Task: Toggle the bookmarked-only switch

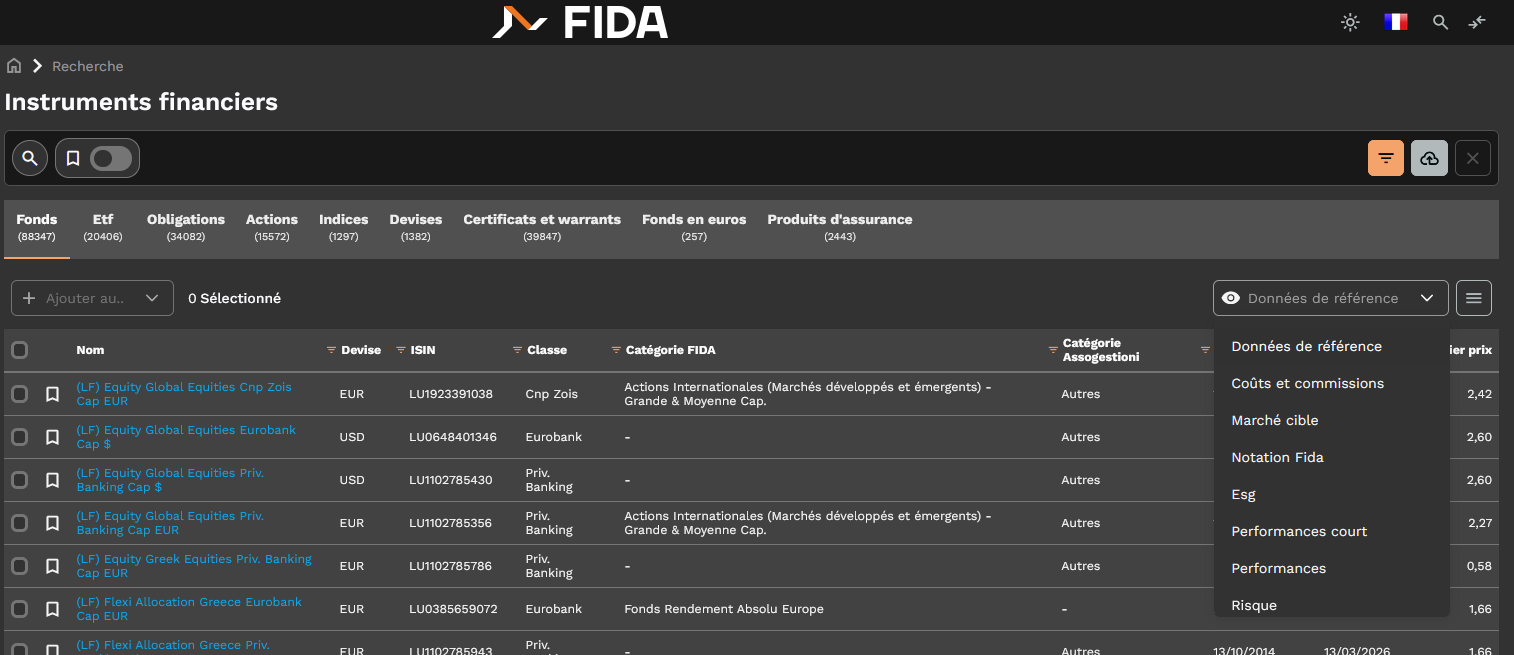Action: 110,158
